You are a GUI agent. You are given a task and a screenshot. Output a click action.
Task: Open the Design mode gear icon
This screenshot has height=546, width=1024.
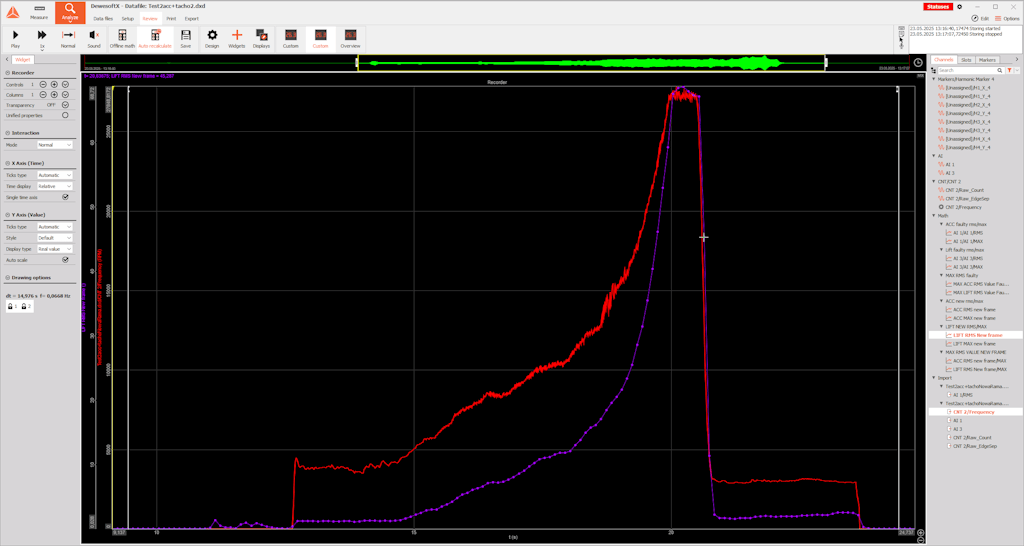pos(212,38)
